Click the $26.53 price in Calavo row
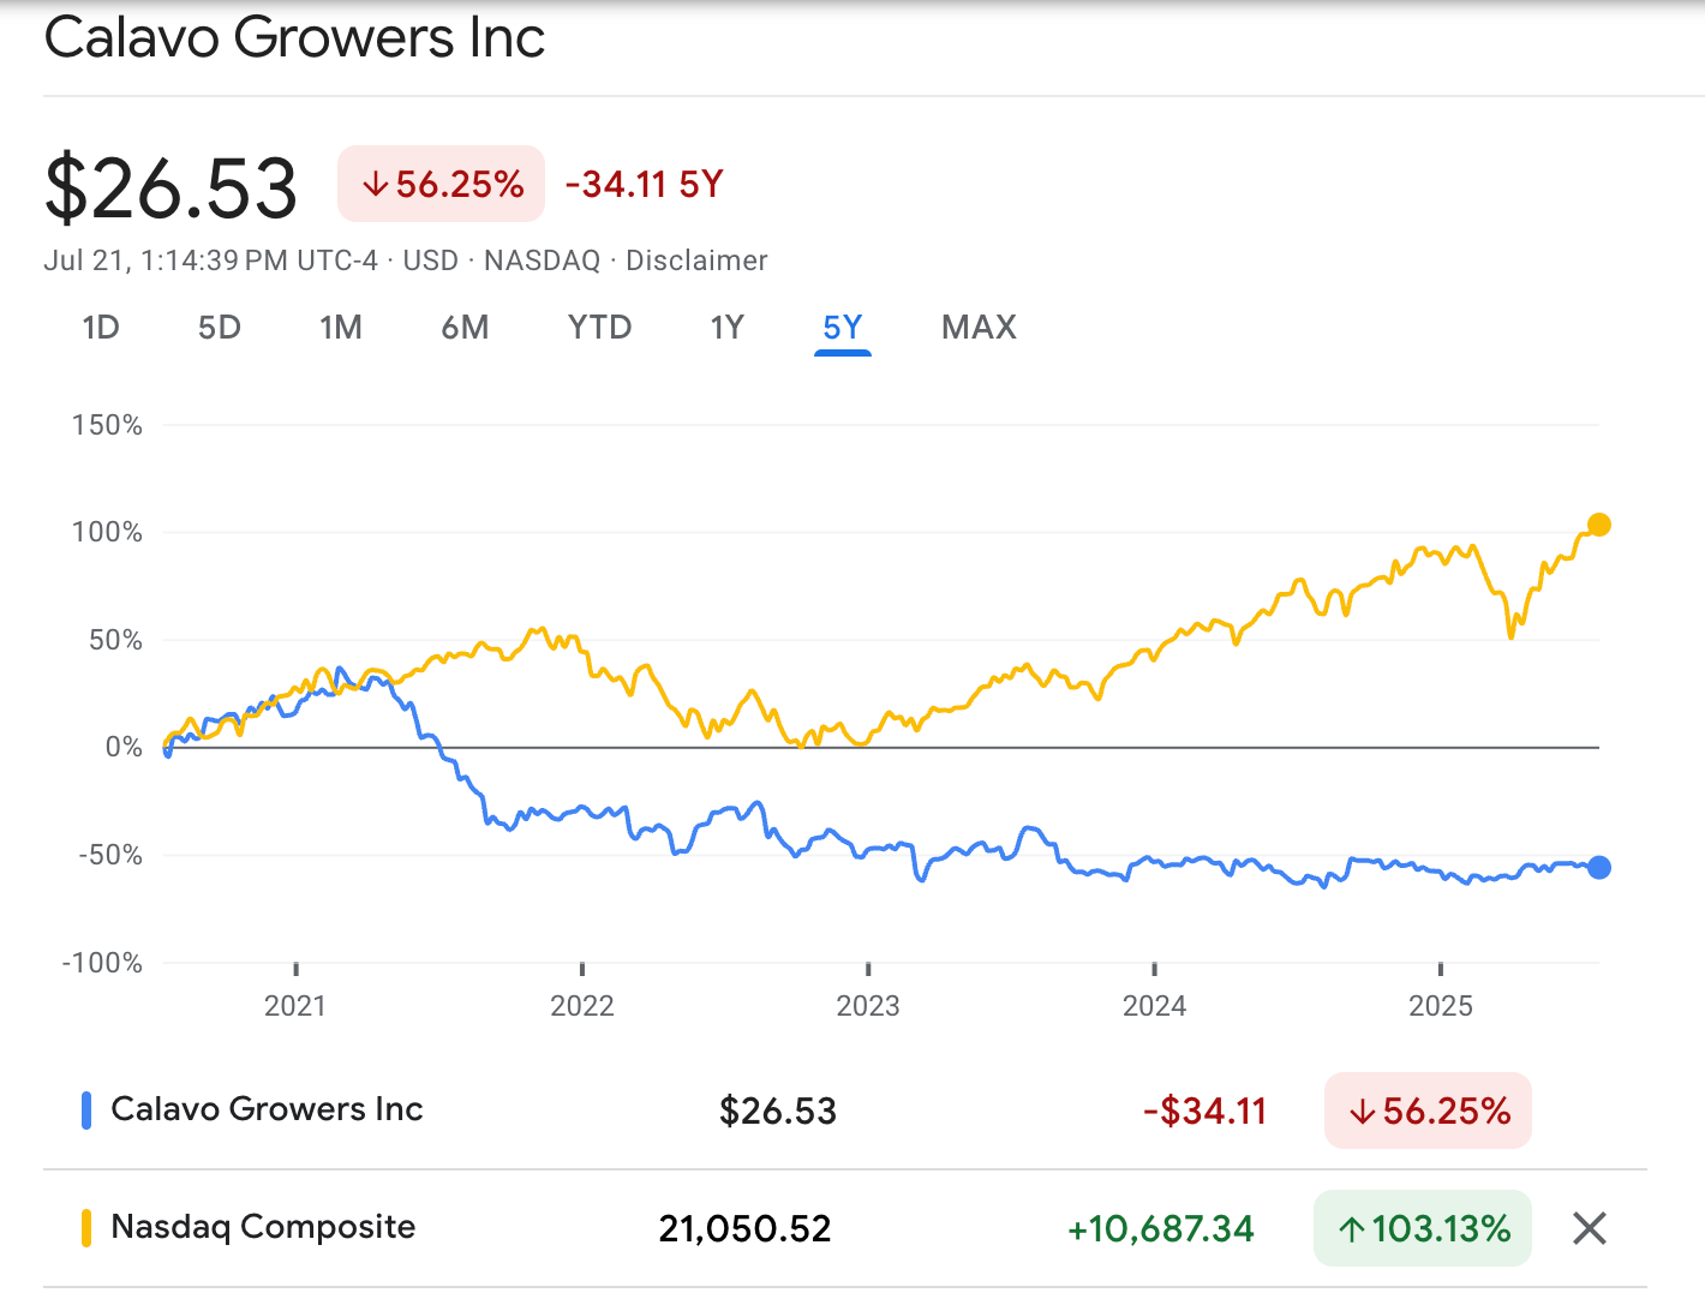 coord(778,1111)
